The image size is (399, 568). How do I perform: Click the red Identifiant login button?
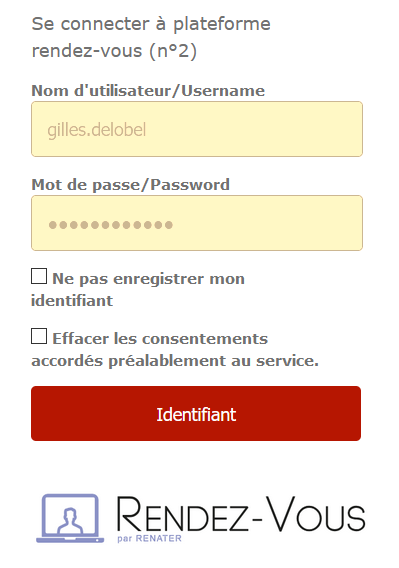pyautogui.click(x=196, y=413)
